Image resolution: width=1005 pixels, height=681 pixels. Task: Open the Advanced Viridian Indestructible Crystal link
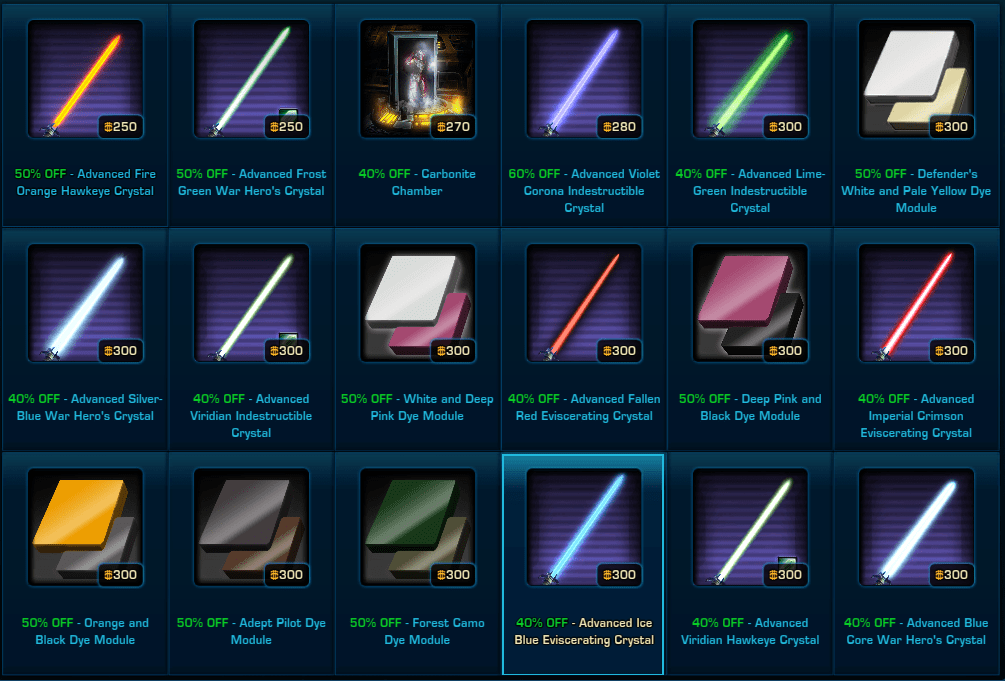[251, 416]
